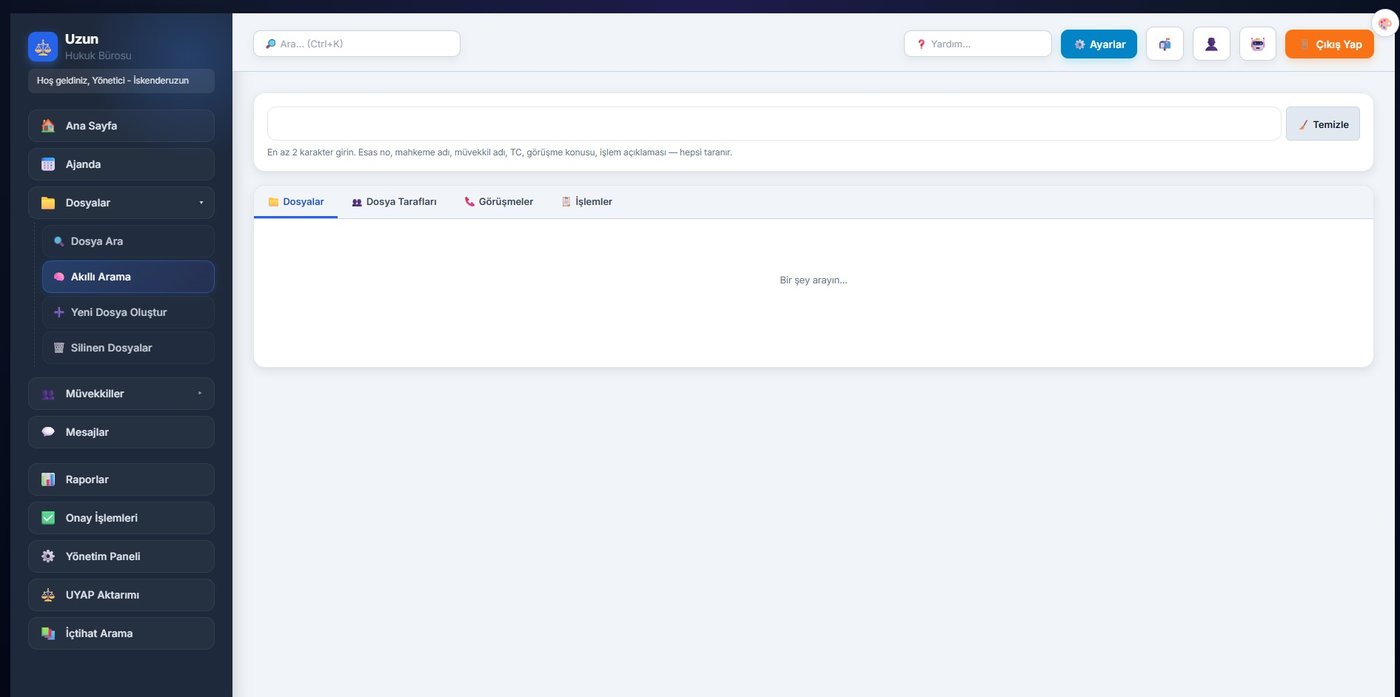Click the calendar icon beside Ajanda

coord(48,164)
